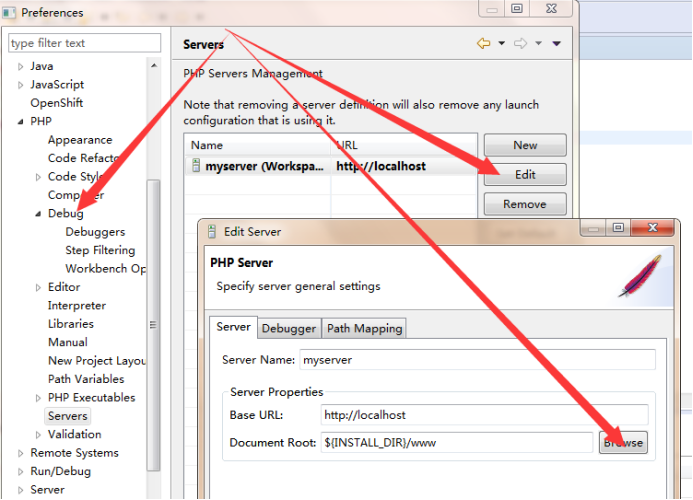Open the Interpreter preferences page
This screenshot has width=693, height=500.
click(x=77, y=305)
